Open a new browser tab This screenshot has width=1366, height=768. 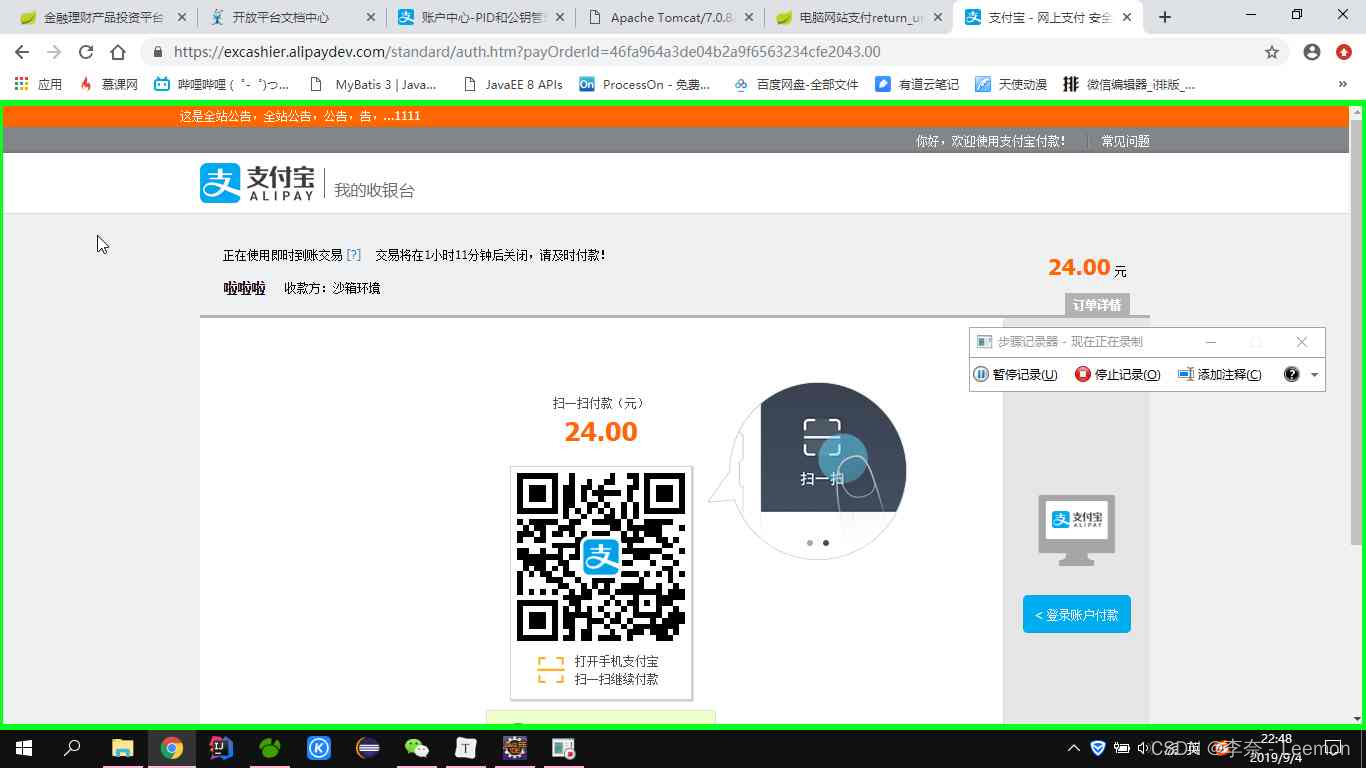pos(1165,17)
